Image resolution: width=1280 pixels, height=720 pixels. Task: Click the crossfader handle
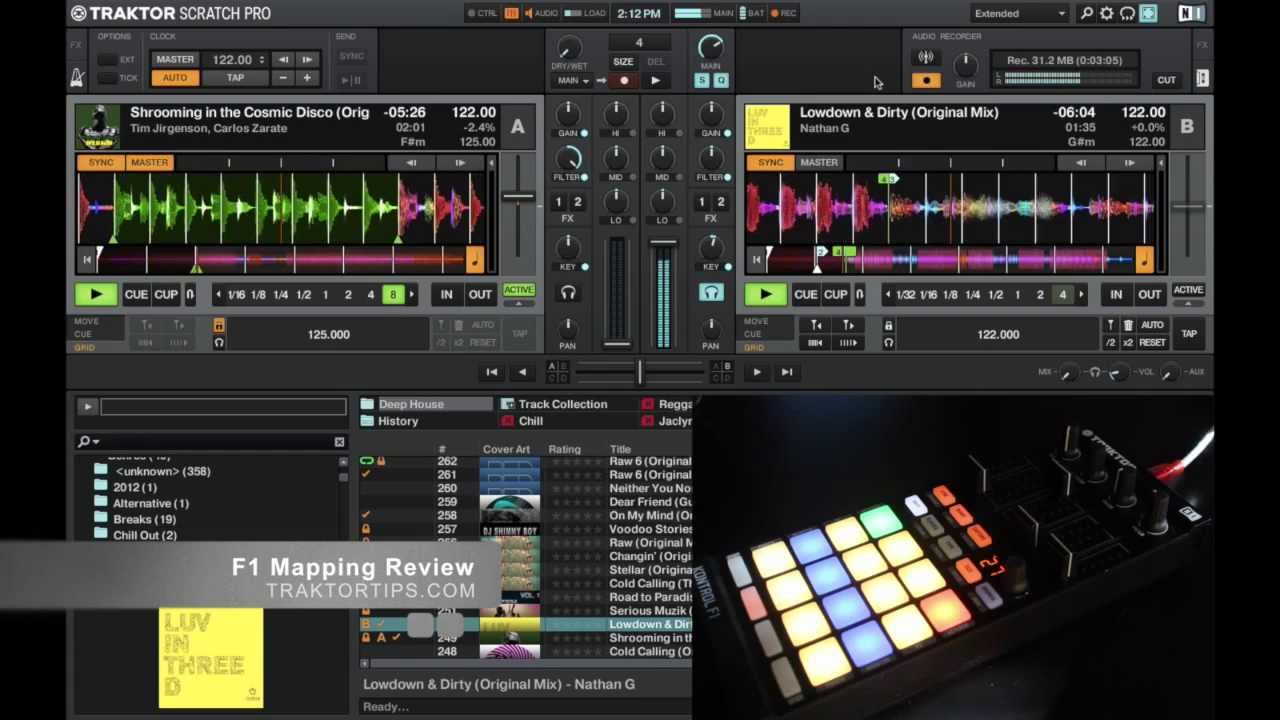[640, 372]
